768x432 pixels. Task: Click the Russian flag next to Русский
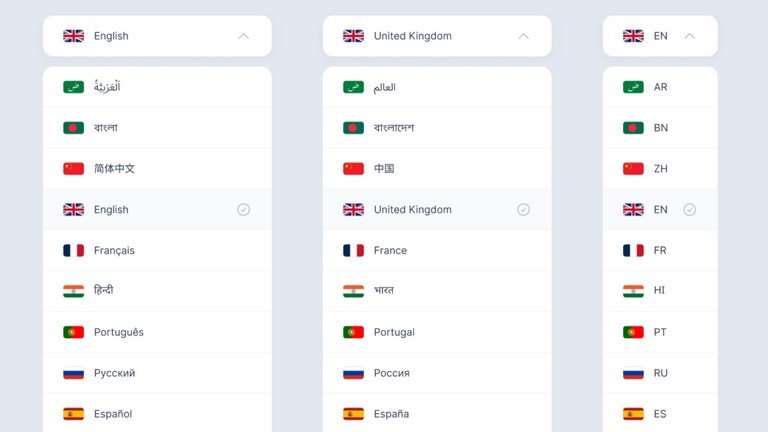coord(73,373)
